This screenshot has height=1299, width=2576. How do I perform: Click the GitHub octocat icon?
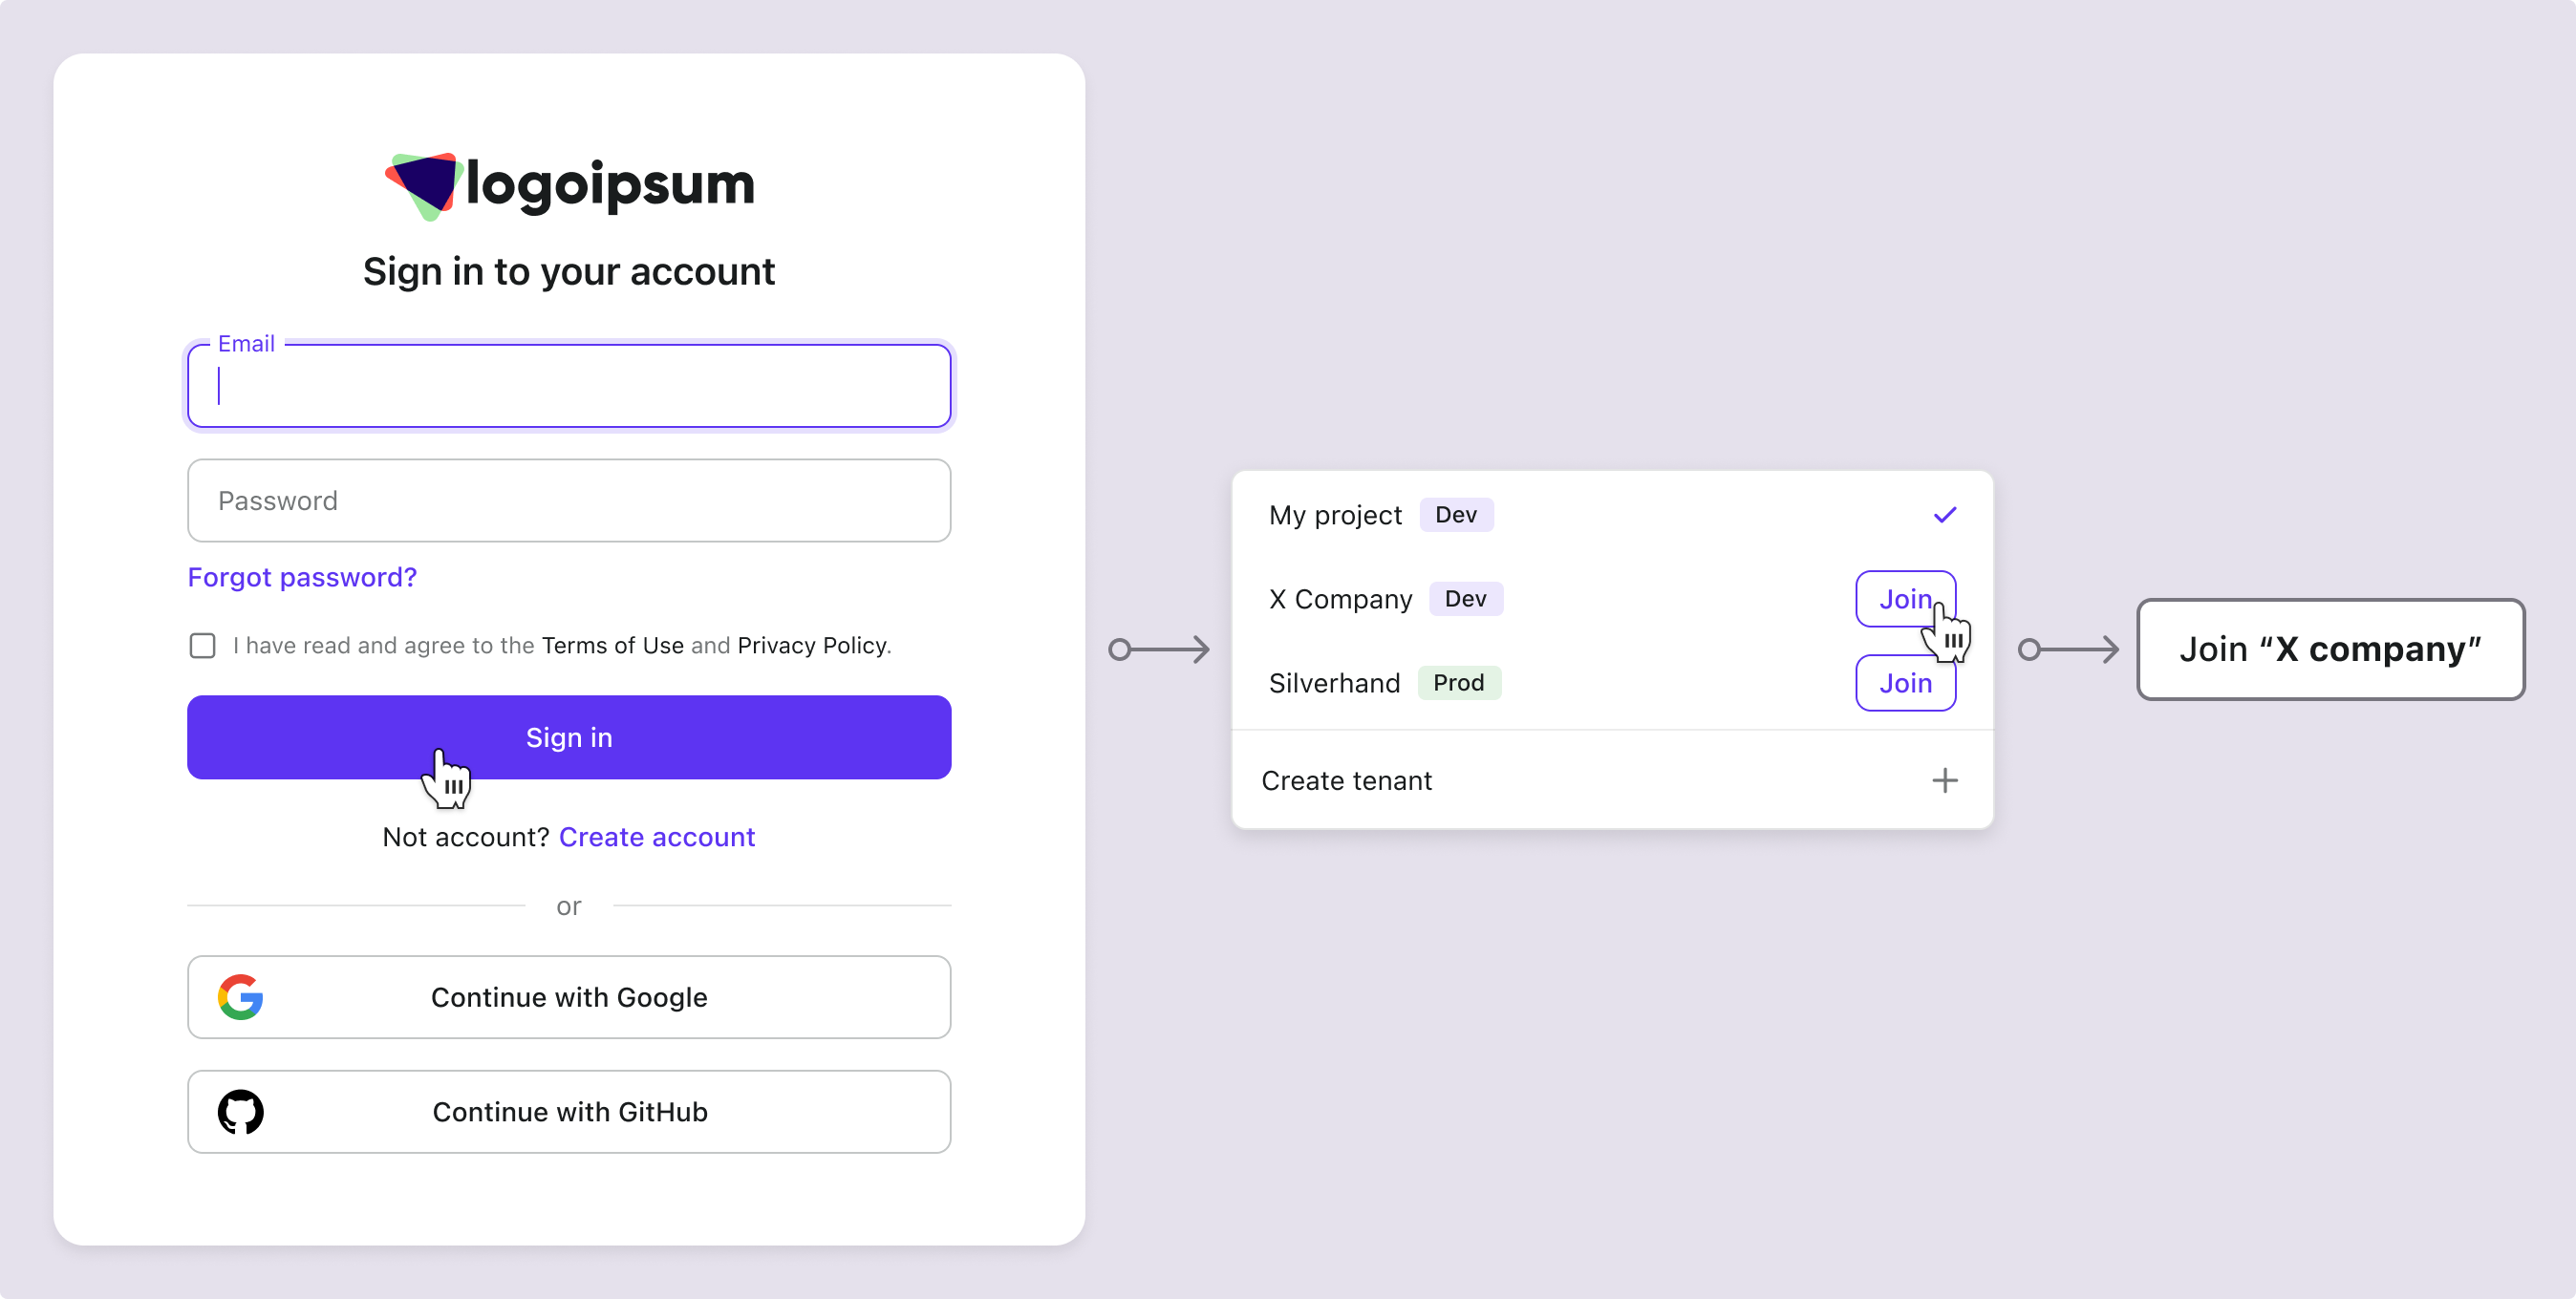pos(240,1111)
